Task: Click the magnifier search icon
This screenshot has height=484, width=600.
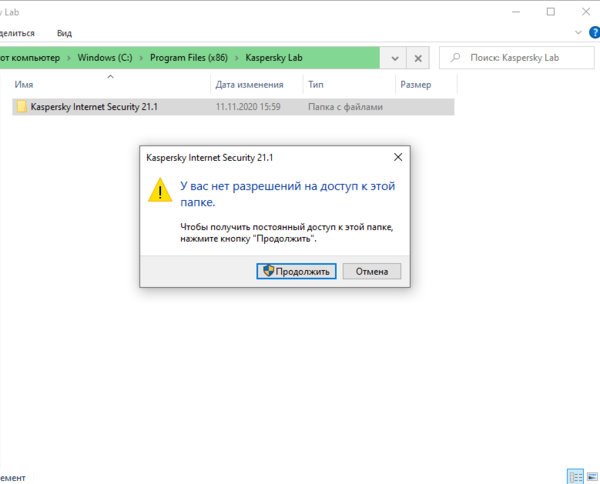Action: tap(455, 58)
